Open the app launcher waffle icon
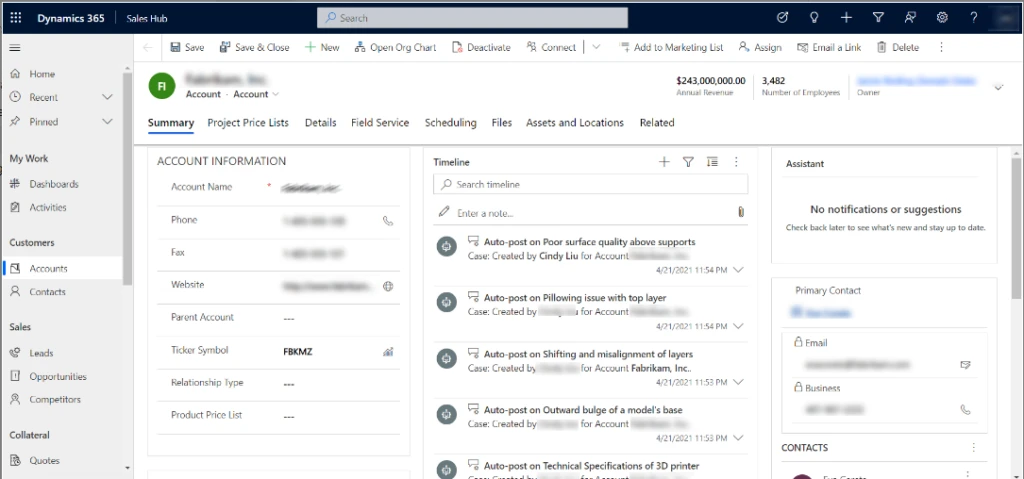 click(x=15, y=17)
